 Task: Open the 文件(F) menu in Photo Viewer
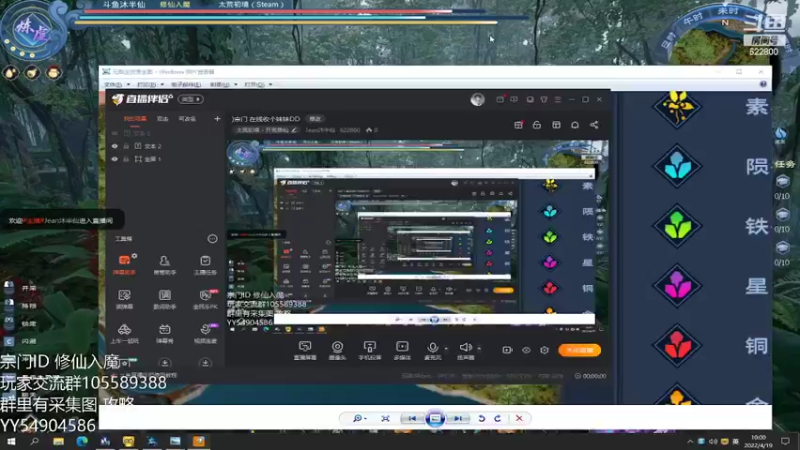116,84
